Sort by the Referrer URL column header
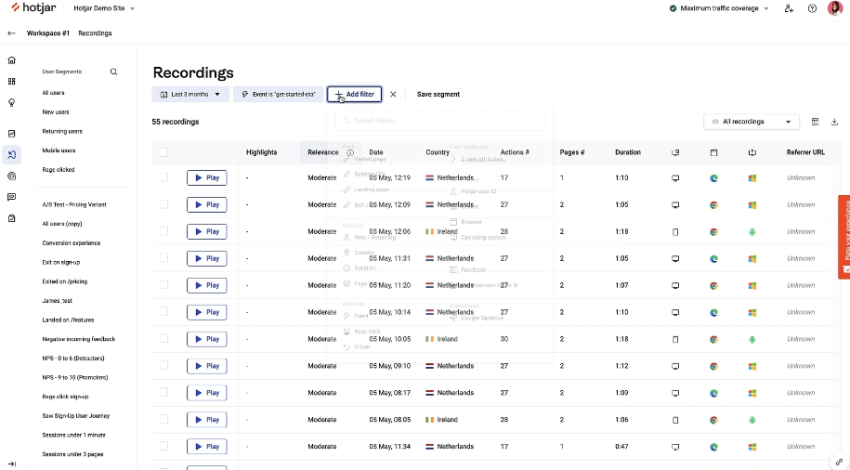Screen dimensions: 850x470 [x=806, y=152]
